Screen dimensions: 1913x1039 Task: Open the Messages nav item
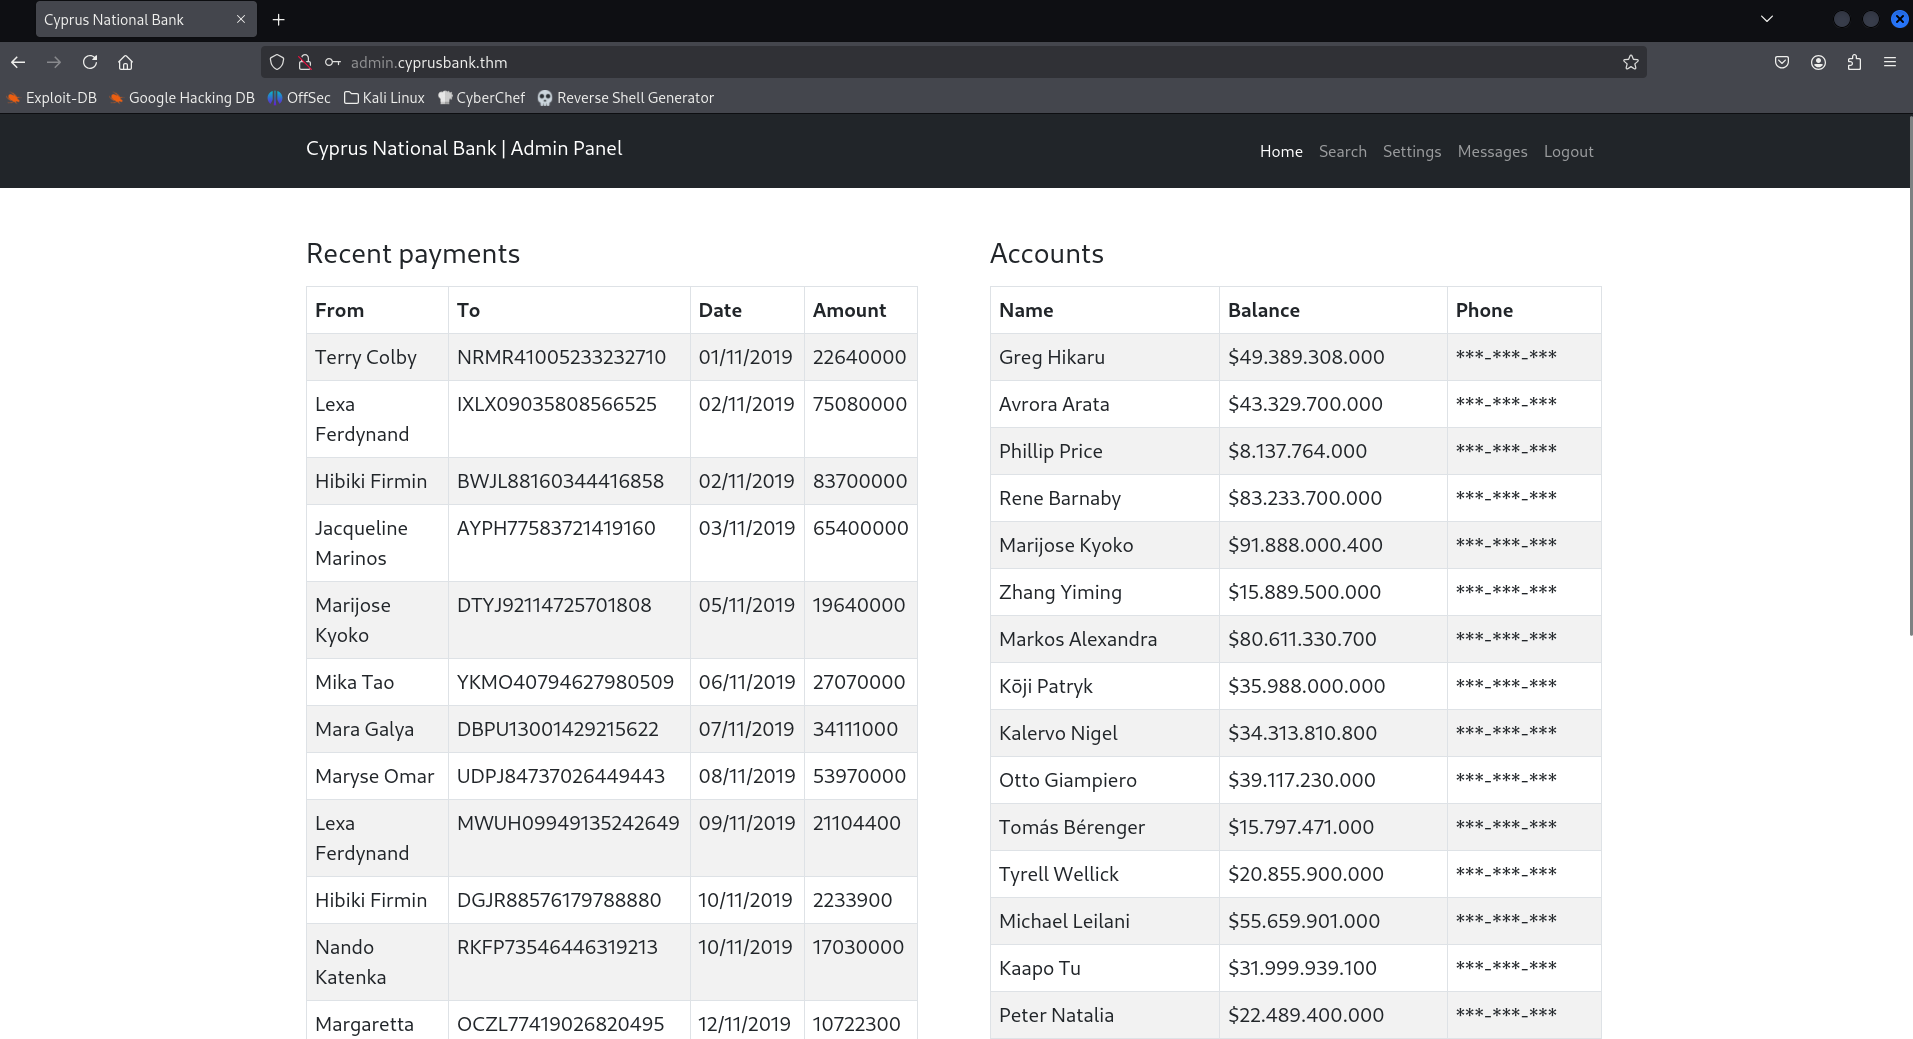pos(1492,152)
